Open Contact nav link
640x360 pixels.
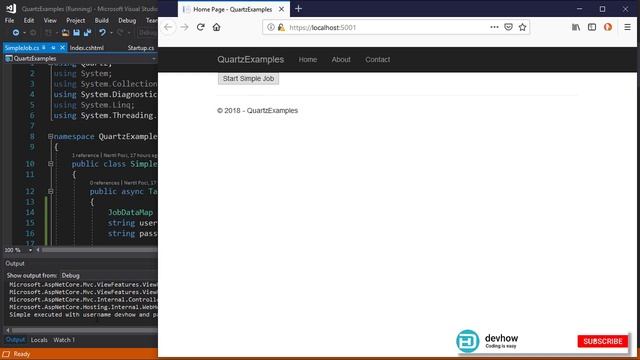click(x=378, y=60)
